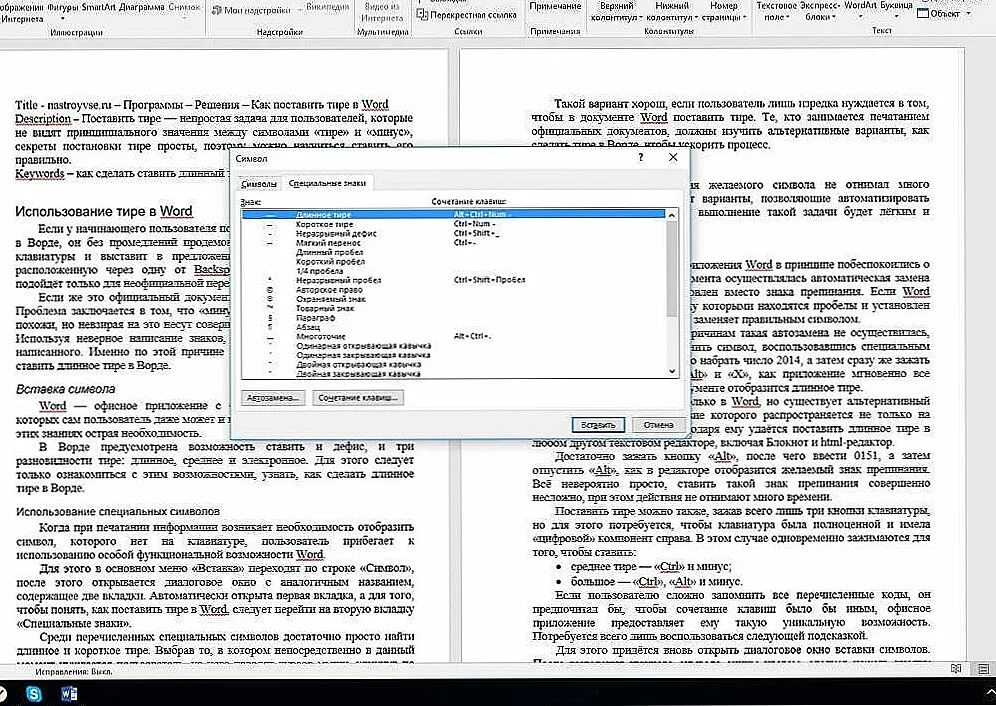
Task: Click Исправления: Выкл. in status bar
Action: [74, 671]
